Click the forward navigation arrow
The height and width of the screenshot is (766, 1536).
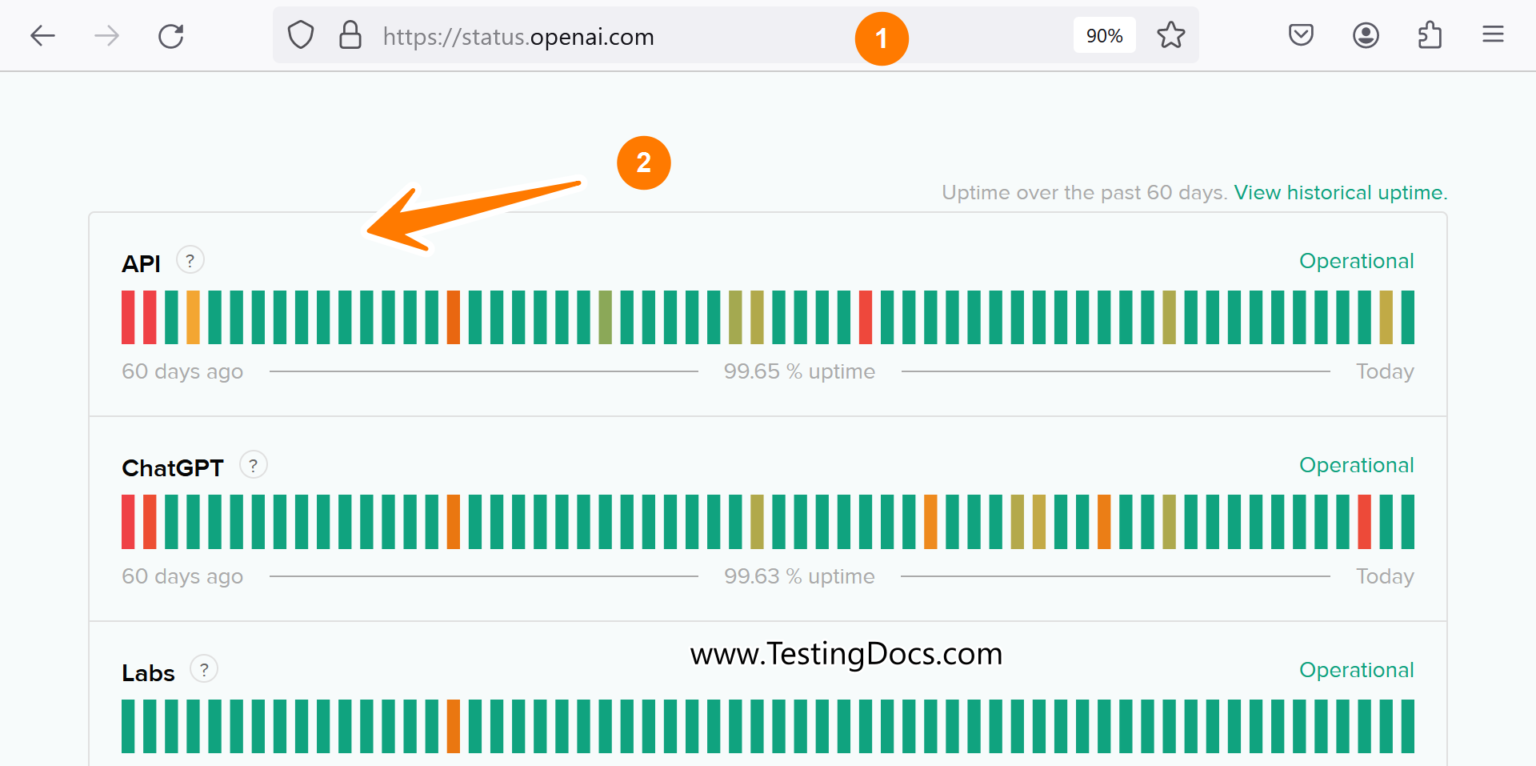[107, 35]
